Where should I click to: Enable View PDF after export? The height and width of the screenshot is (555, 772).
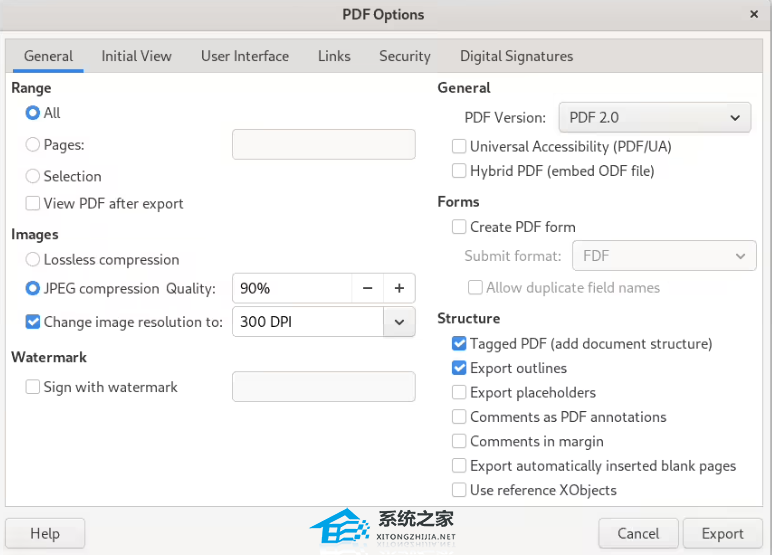33,204
